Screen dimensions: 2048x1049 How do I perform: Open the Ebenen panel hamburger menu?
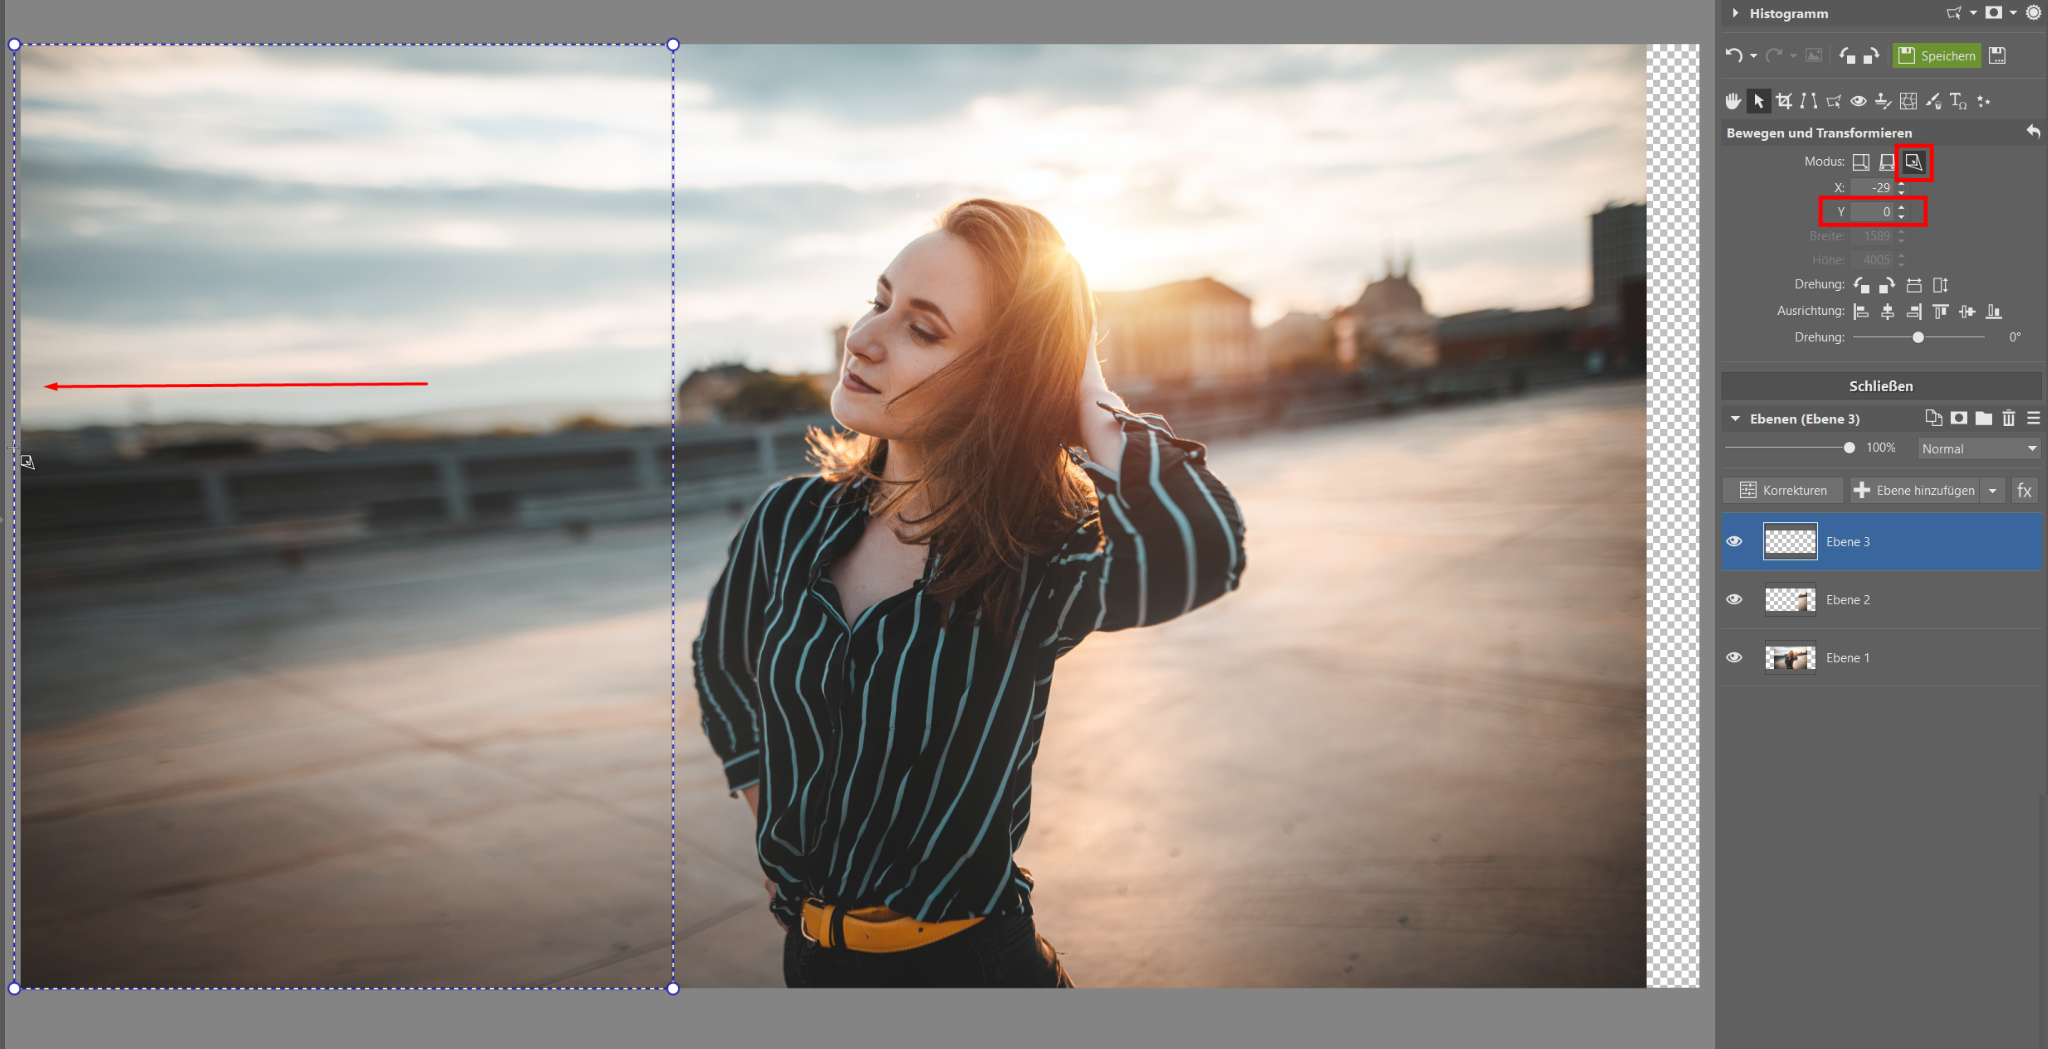tap(2033, 418)
